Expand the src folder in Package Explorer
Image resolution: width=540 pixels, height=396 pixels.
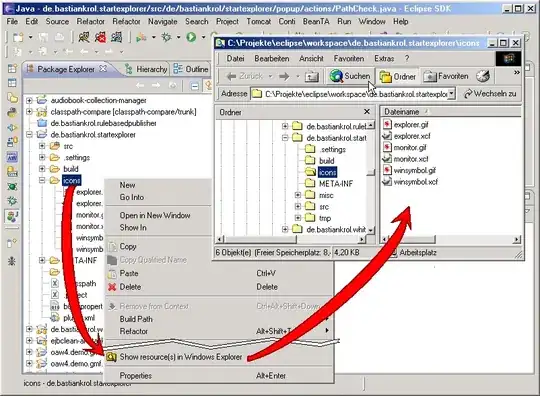pos(42,146)
